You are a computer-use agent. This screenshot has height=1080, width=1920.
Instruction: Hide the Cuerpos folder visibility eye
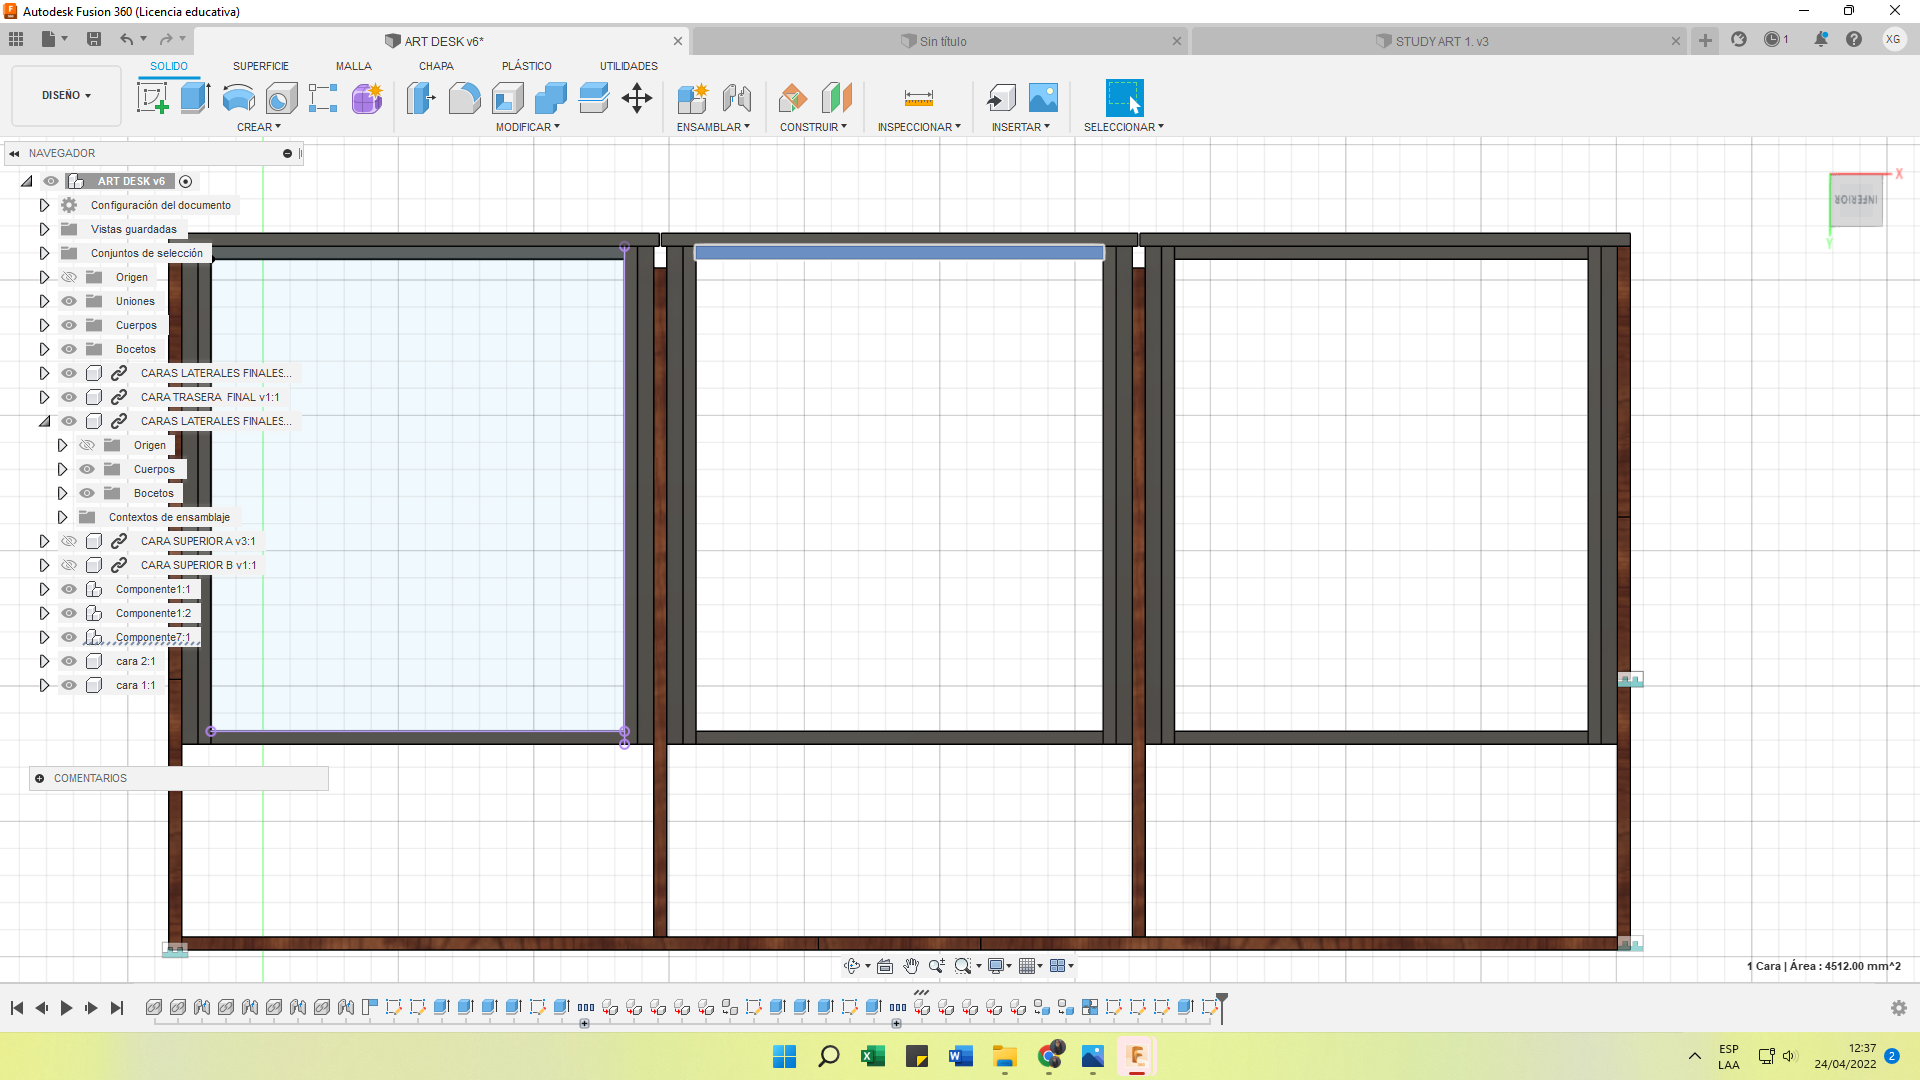69,325
